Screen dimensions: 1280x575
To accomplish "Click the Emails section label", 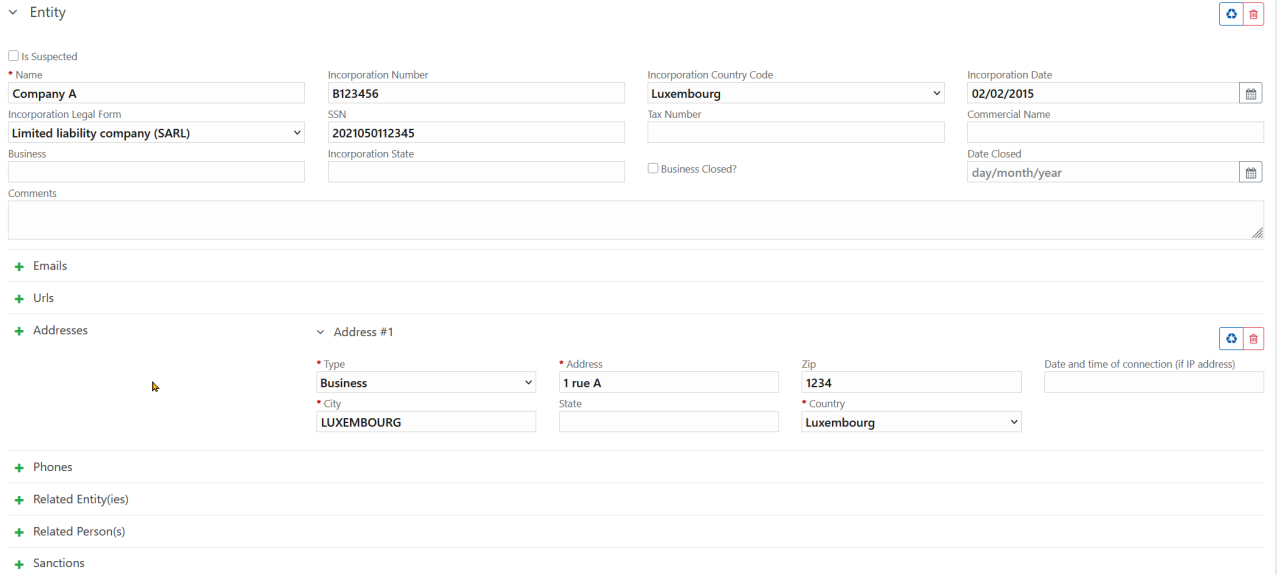I will 50,267.
